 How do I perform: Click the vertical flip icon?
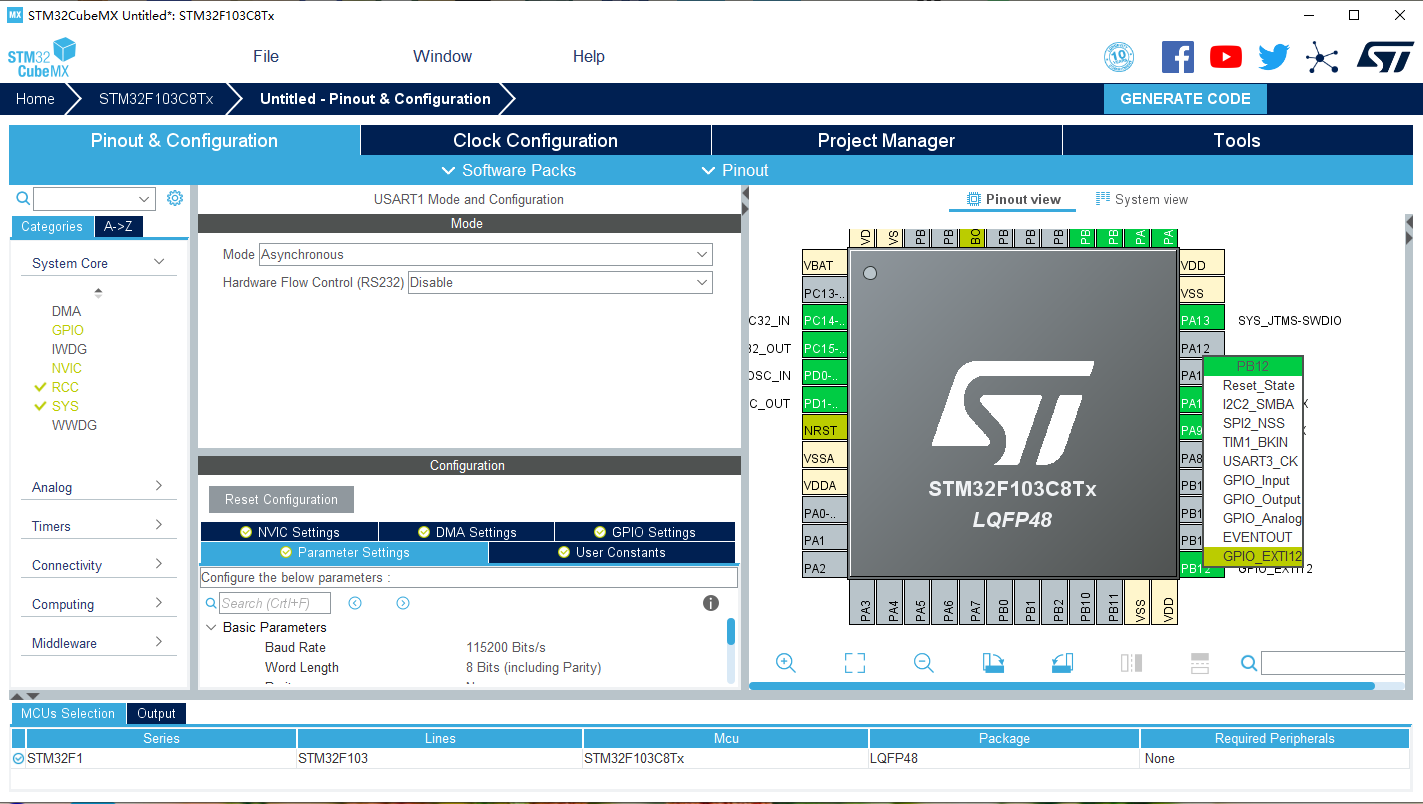click(x=1200, y=663)
